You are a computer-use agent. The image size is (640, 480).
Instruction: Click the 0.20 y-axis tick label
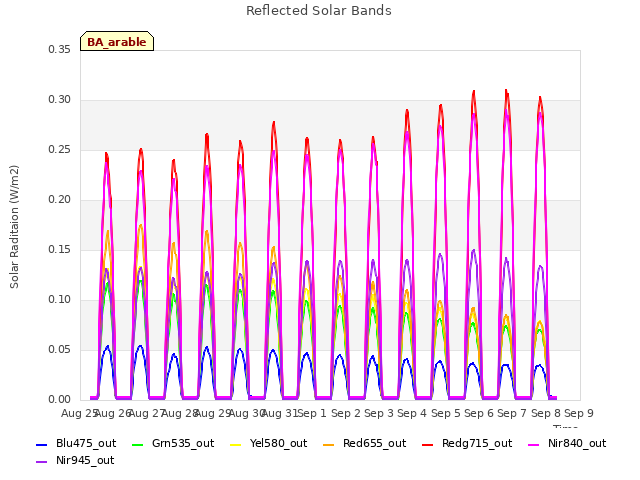(x=60, y=200)
